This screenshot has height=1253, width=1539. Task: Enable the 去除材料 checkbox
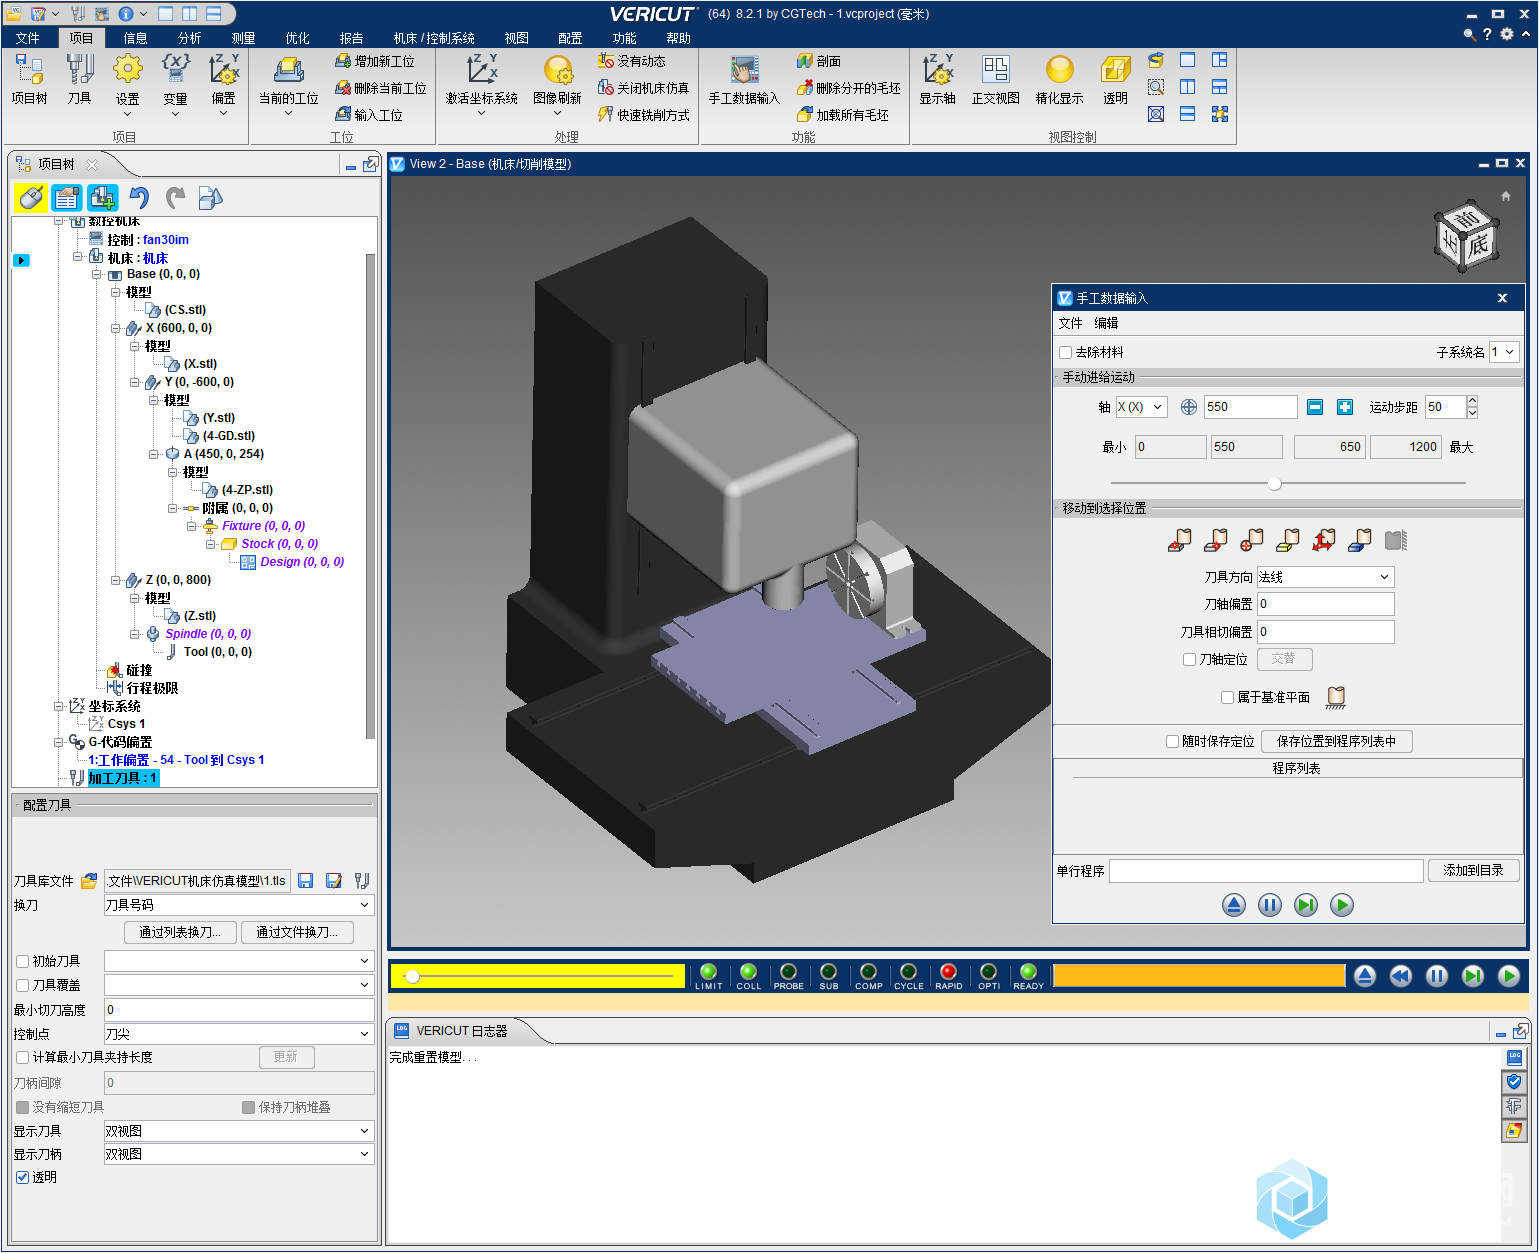point(1066,352)
